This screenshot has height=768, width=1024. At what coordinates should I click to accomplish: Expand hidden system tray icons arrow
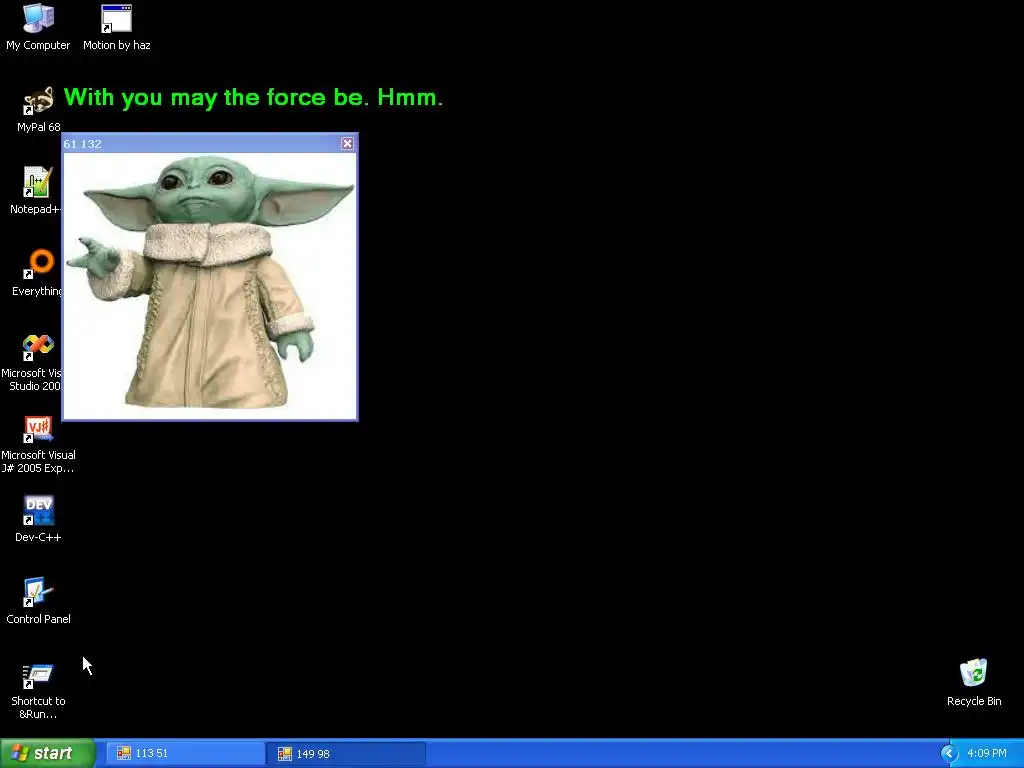coord(949,754)
